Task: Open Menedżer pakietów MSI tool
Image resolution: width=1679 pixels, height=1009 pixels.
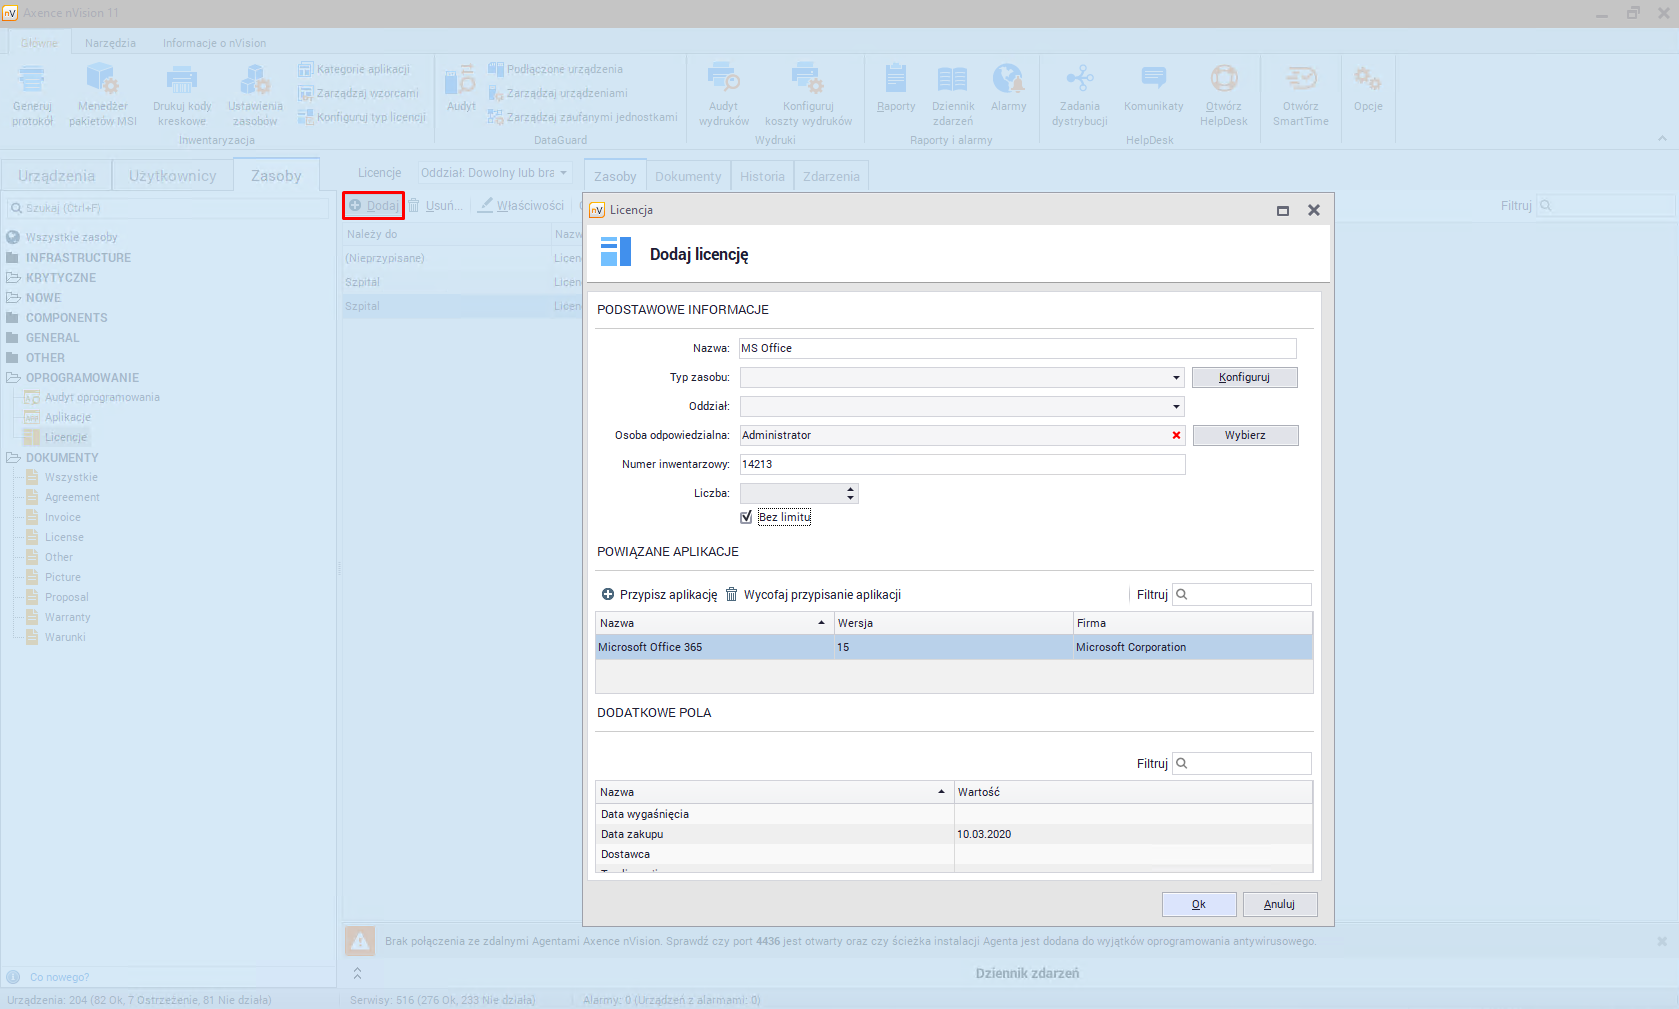Action: 102,79
